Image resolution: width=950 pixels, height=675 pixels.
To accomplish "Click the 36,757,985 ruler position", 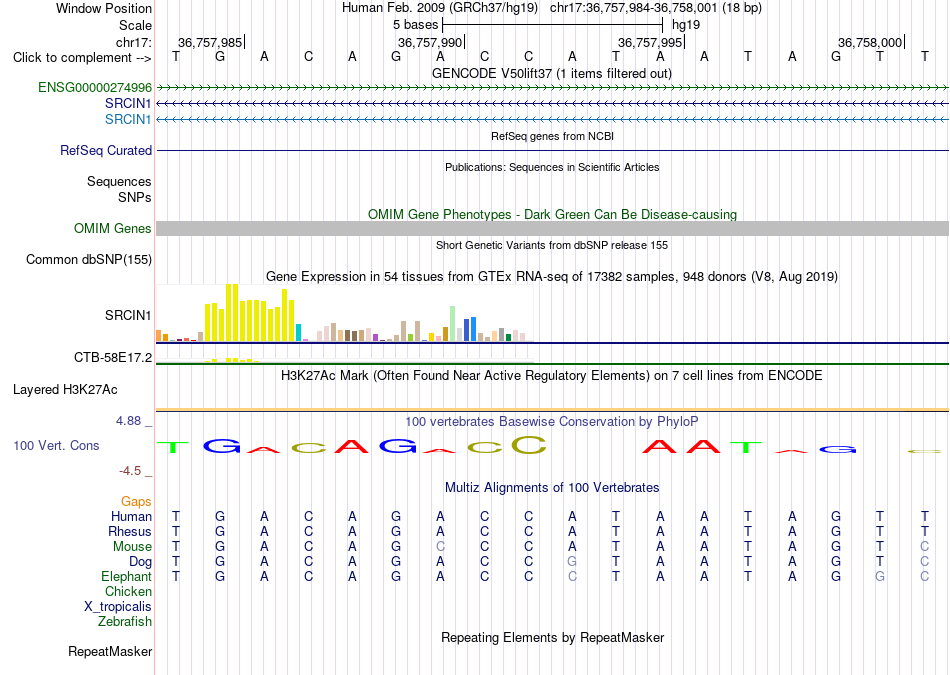I will pyautogui.click(x=210, y=42).
